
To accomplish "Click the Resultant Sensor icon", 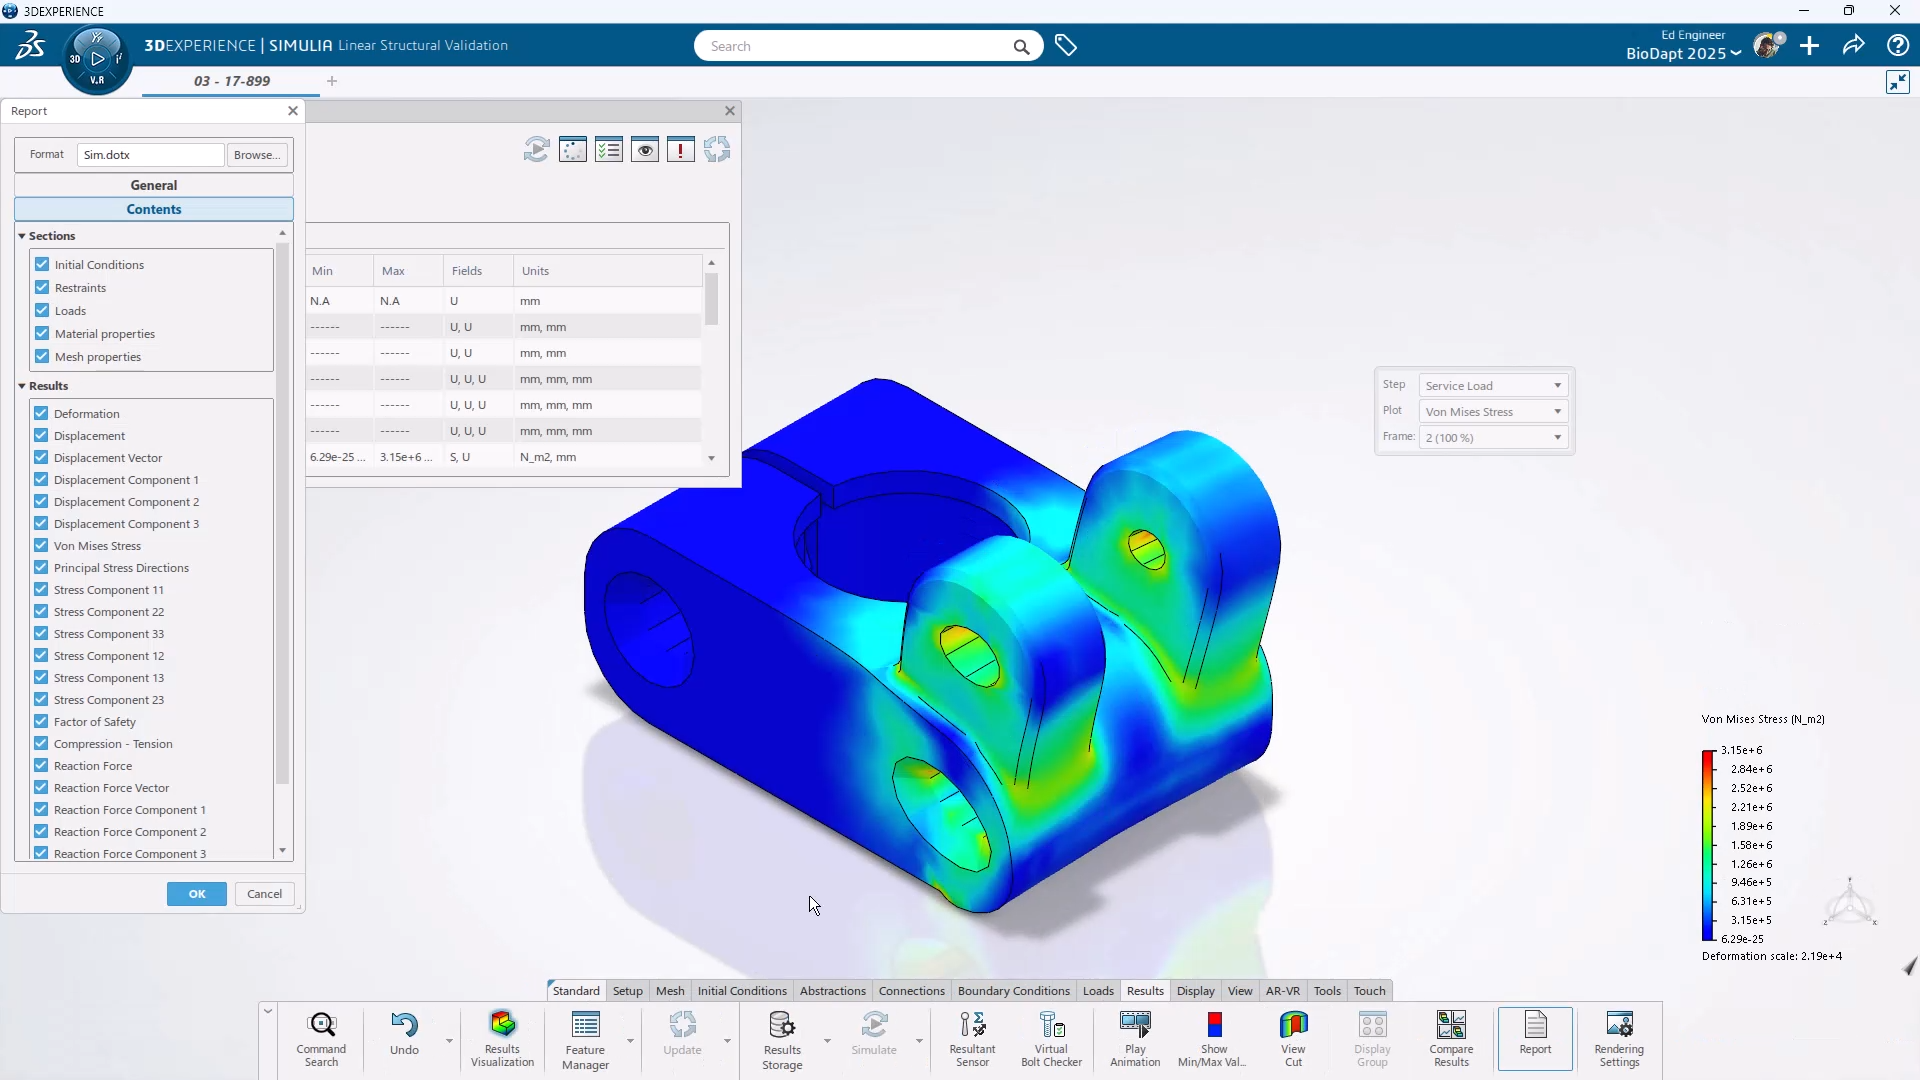I will pos(972,1037).
